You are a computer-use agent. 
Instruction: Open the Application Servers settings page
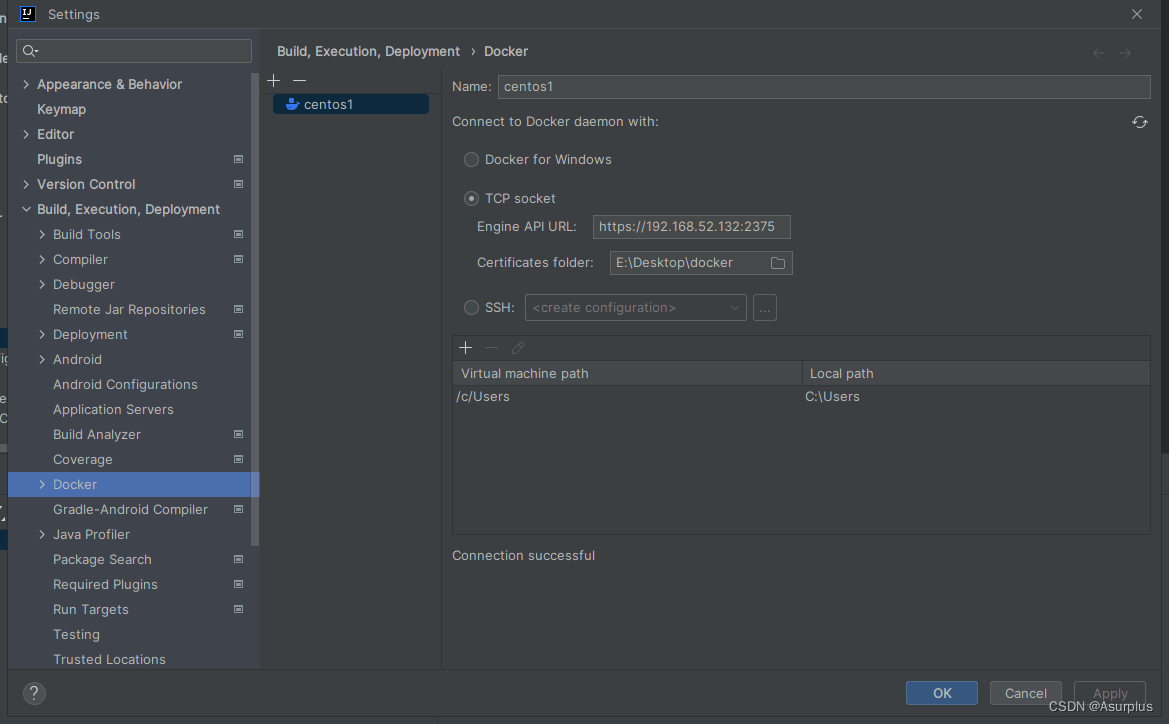(x=113, y=409)
